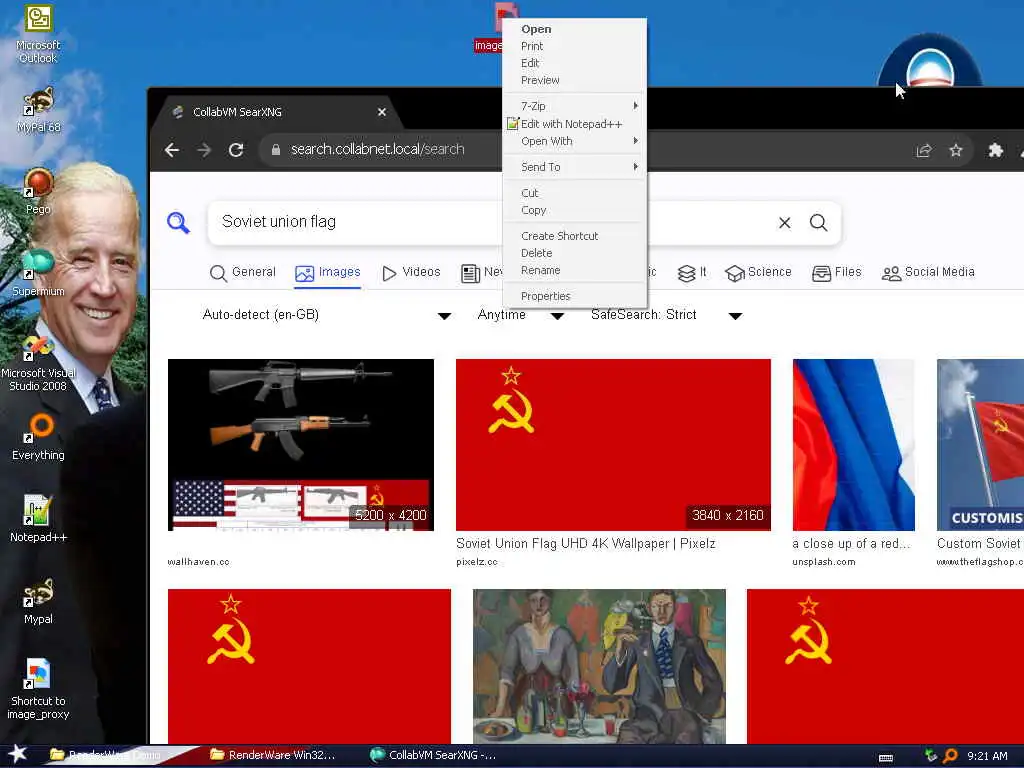
Task: Open the Russian tricolor flag thumbnail
Action: [854, 445]
